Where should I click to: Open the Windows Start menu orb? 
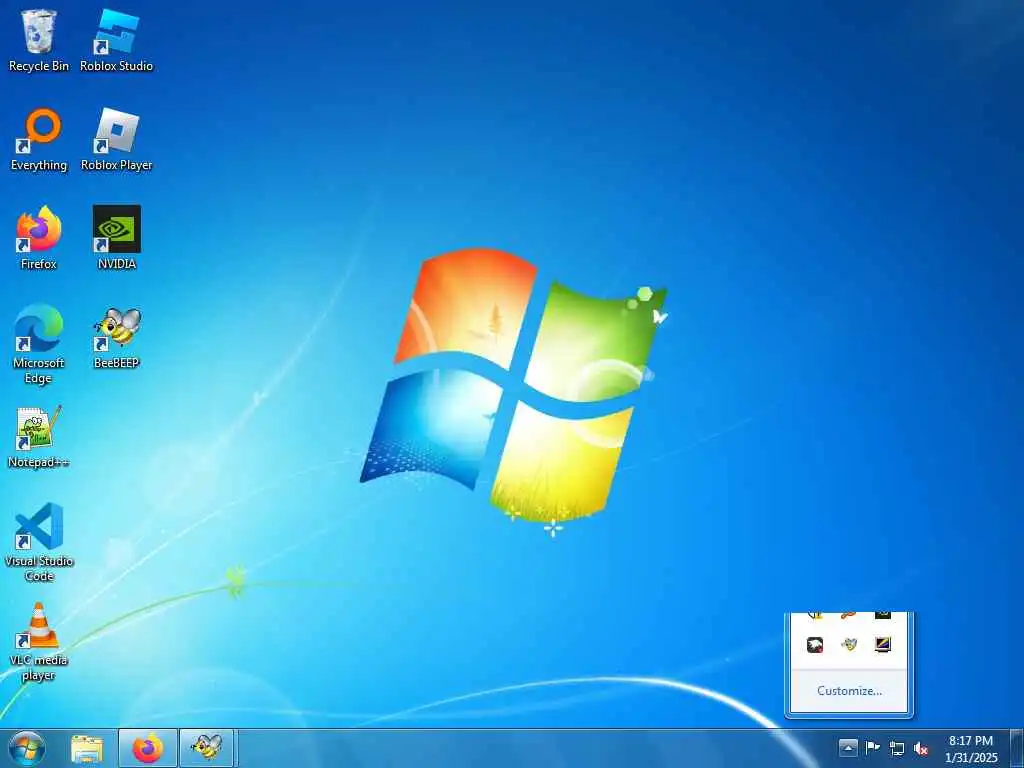coord(27,749)
